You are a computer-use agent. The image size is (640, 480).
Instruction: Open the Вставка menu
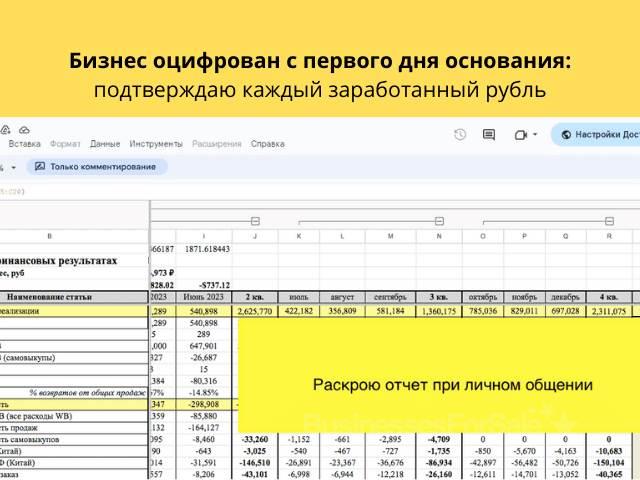[x=24, y=144]
